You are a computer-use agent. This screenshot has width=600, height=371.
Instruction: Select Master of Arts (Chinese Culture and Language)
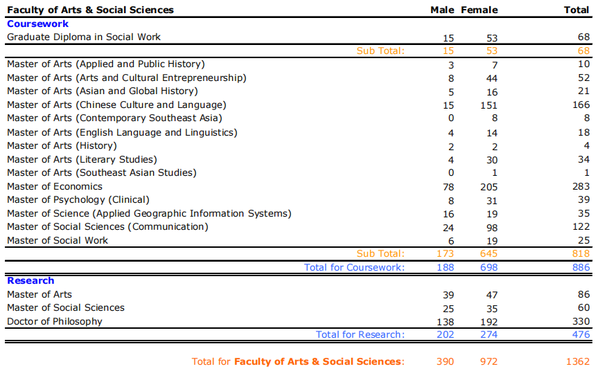(117, 105)
